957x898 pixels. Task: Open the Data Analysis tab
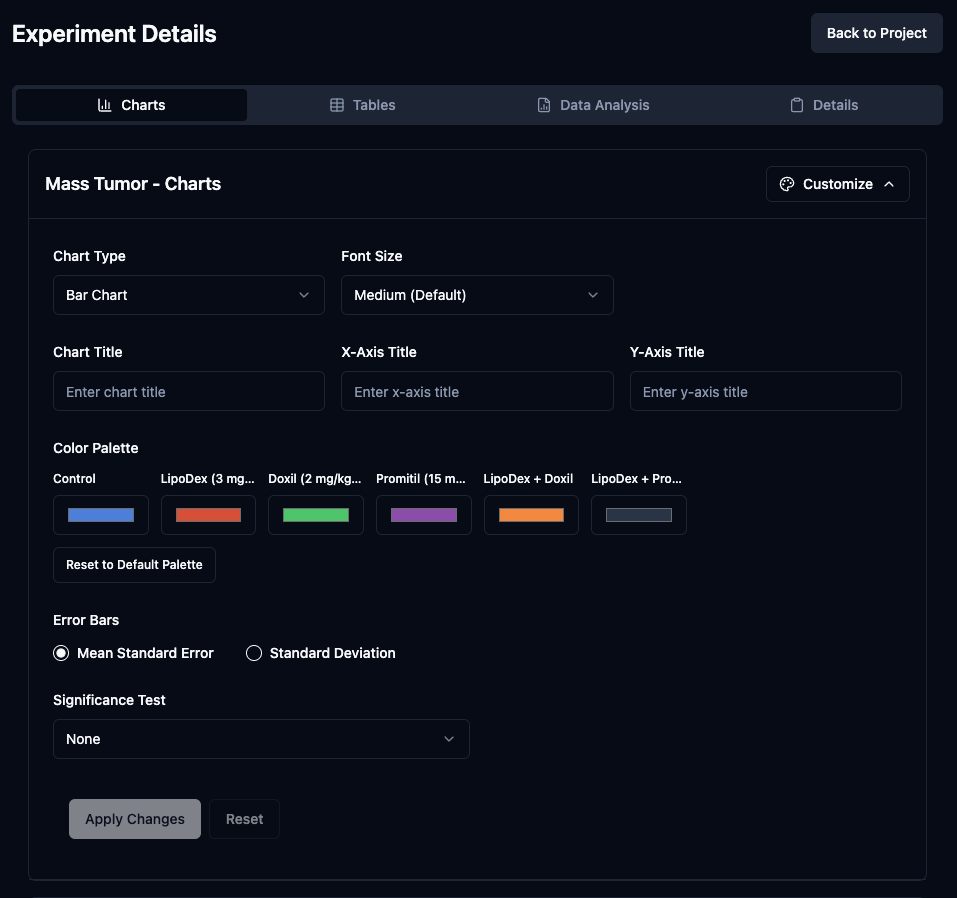(x=593, y=105)
